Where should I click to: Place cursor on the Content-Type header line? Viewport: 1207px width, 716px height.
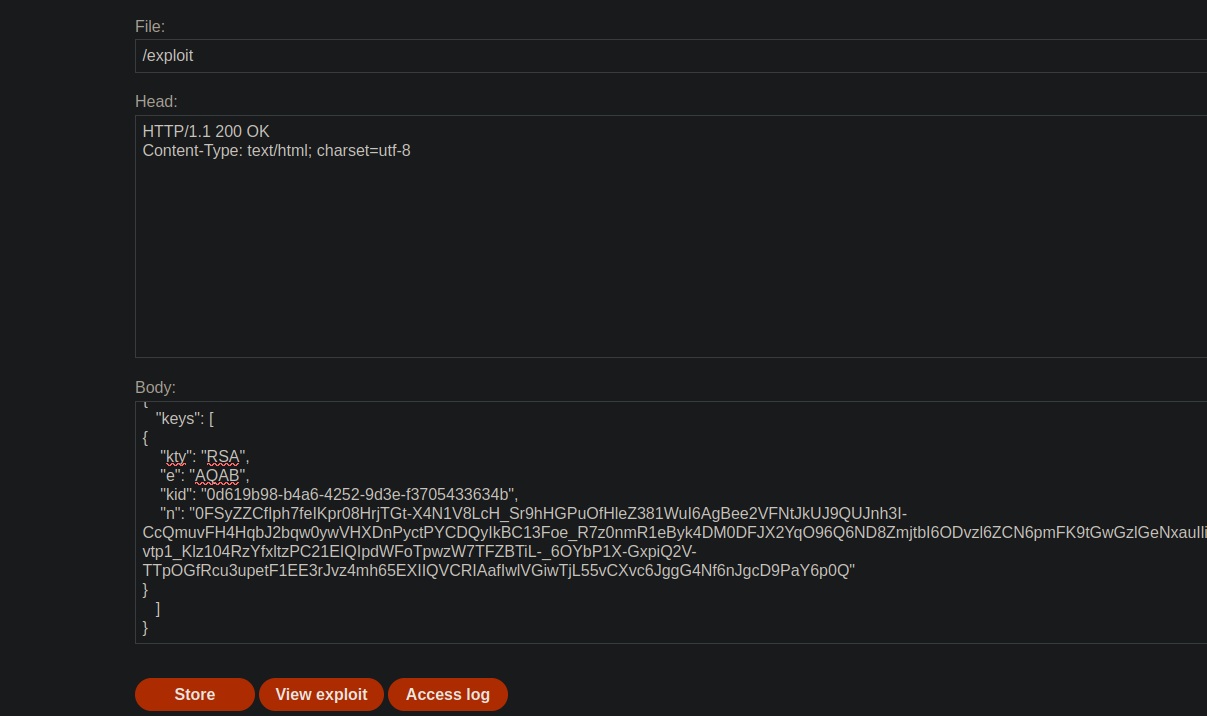click(276, 151)
